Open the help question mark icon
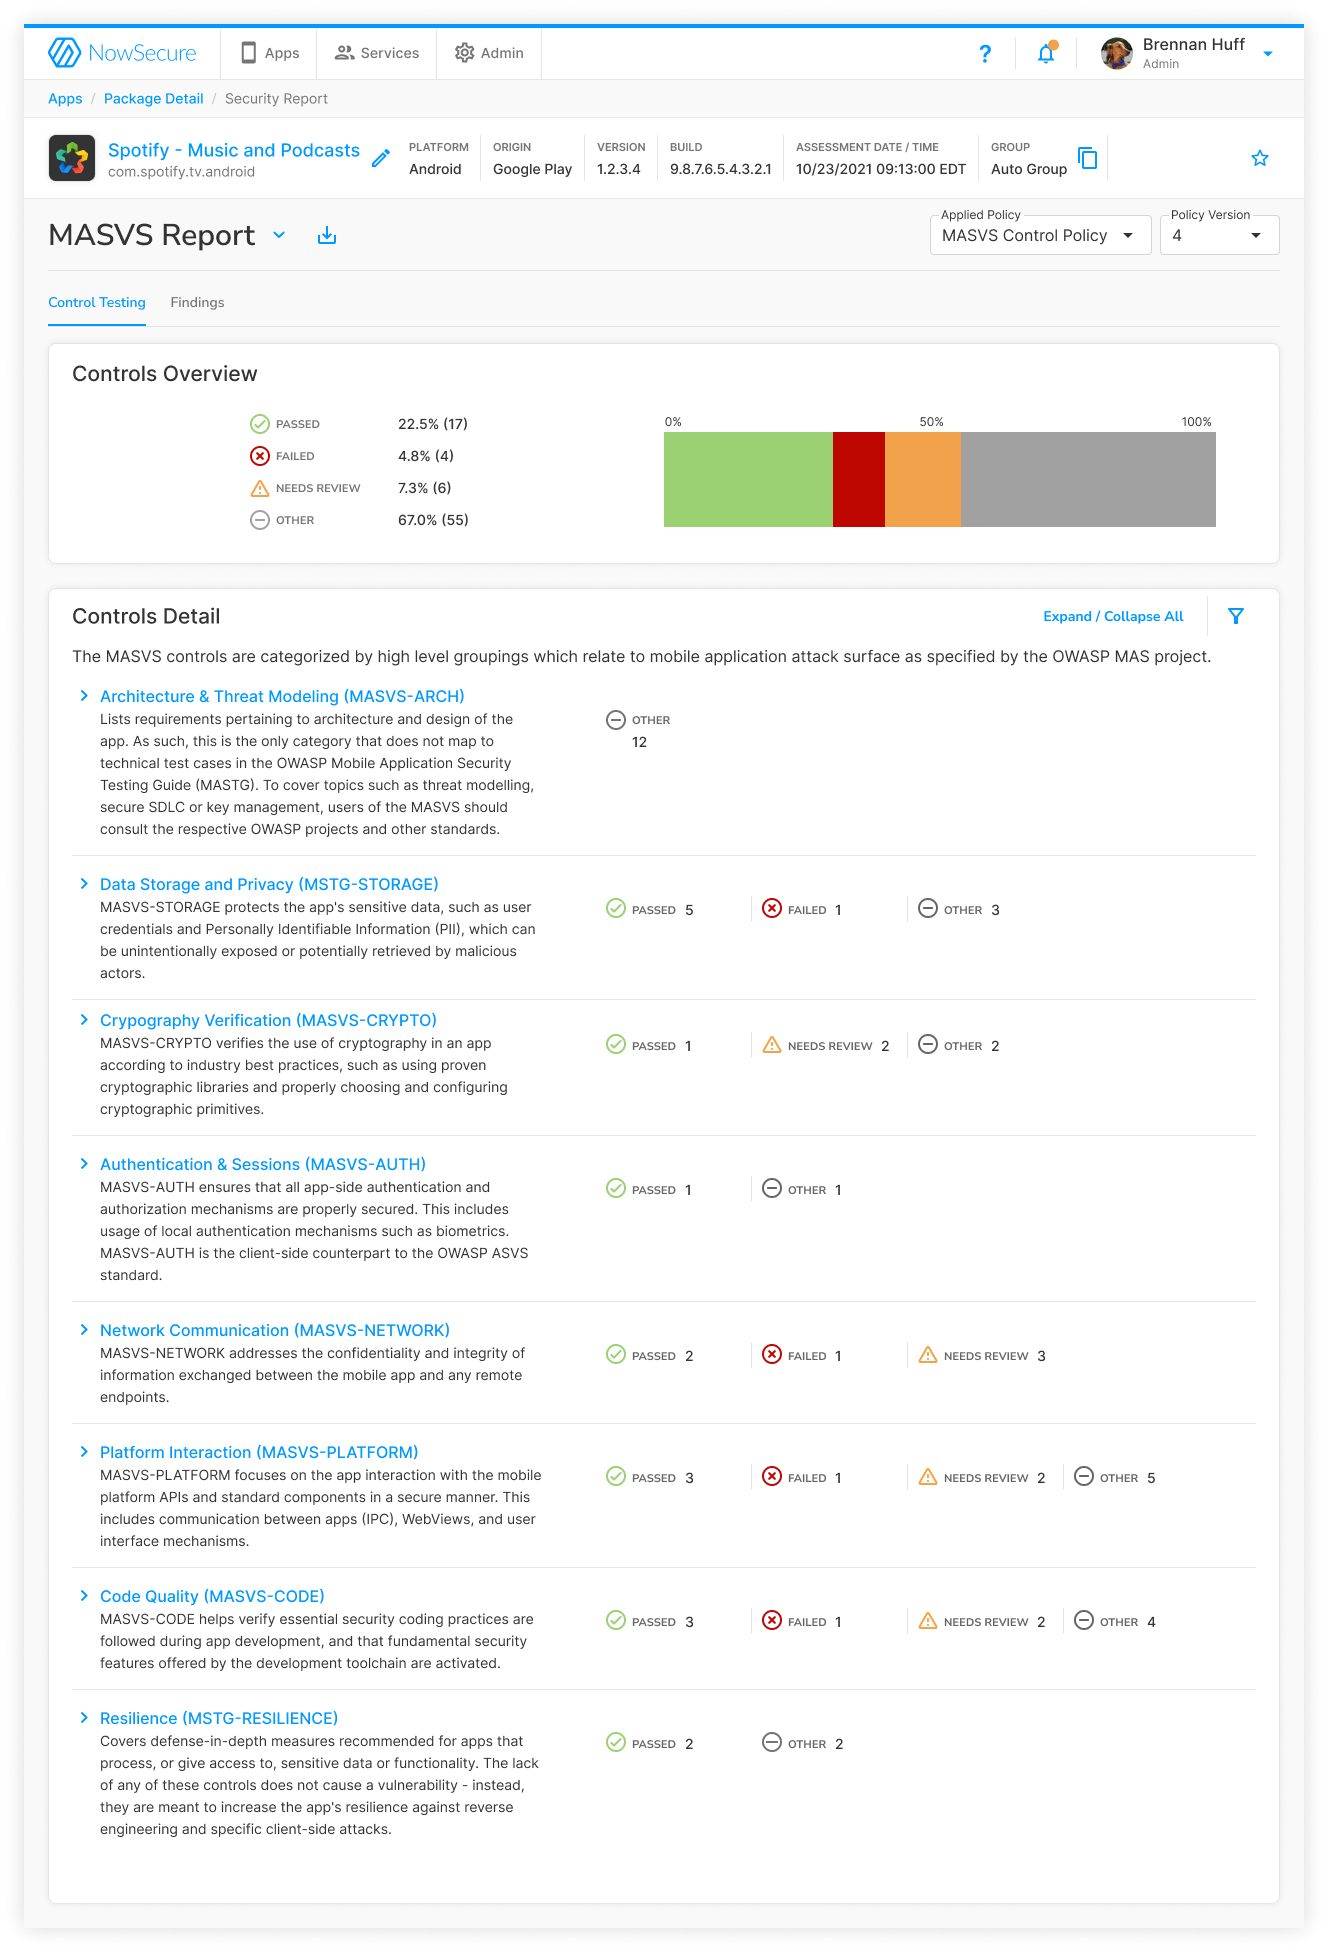 tap(985, 54)
